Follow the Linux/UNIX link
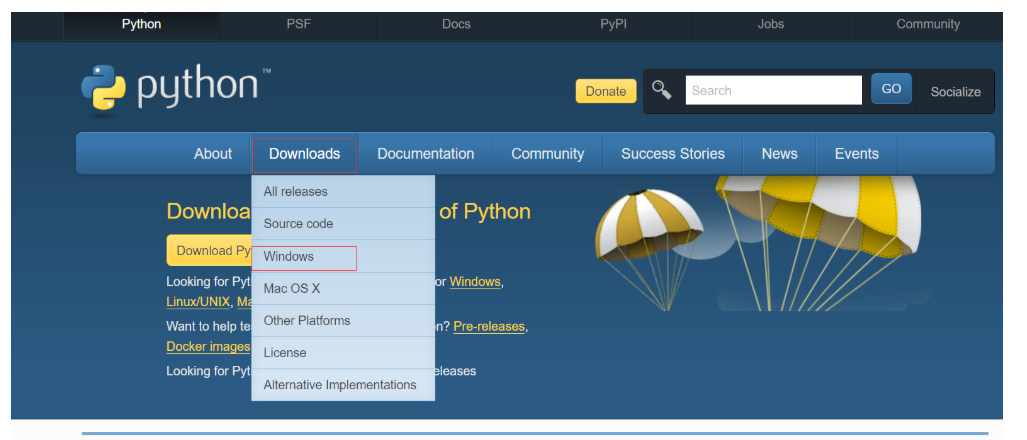This screenshot has width=1027, height=440. [x=198, y=302]
